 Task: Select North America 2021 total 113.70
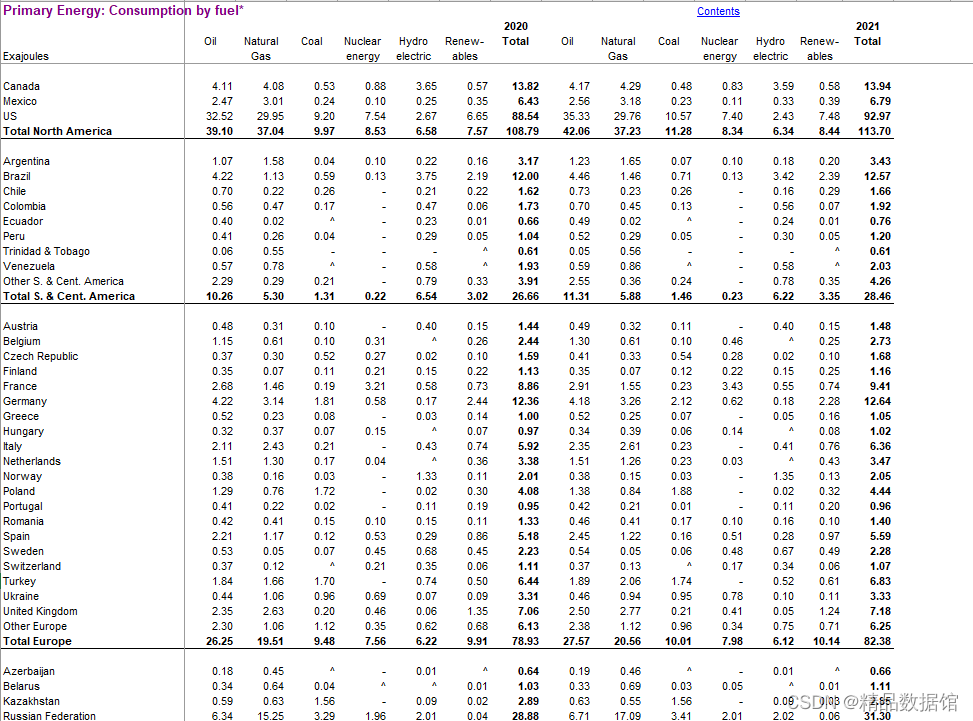[874, 131]
